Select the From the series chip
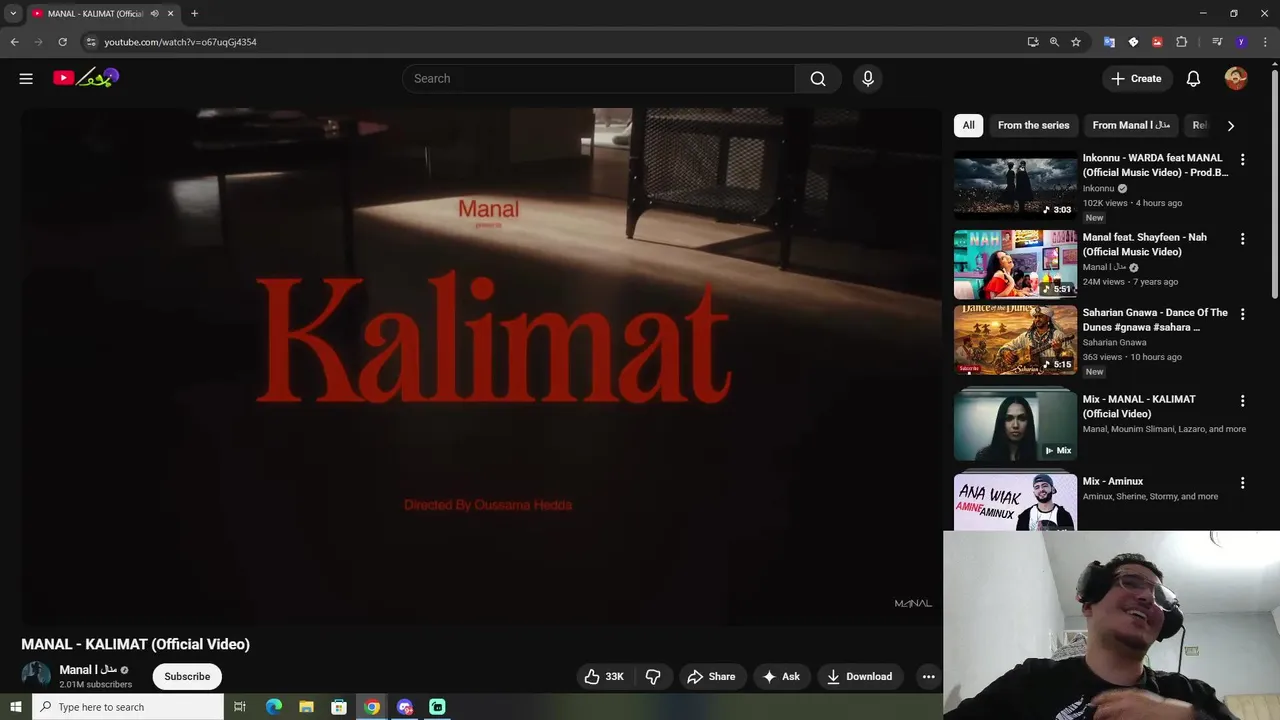Viewport: 1280px width, 720px height. point(1033,125)
